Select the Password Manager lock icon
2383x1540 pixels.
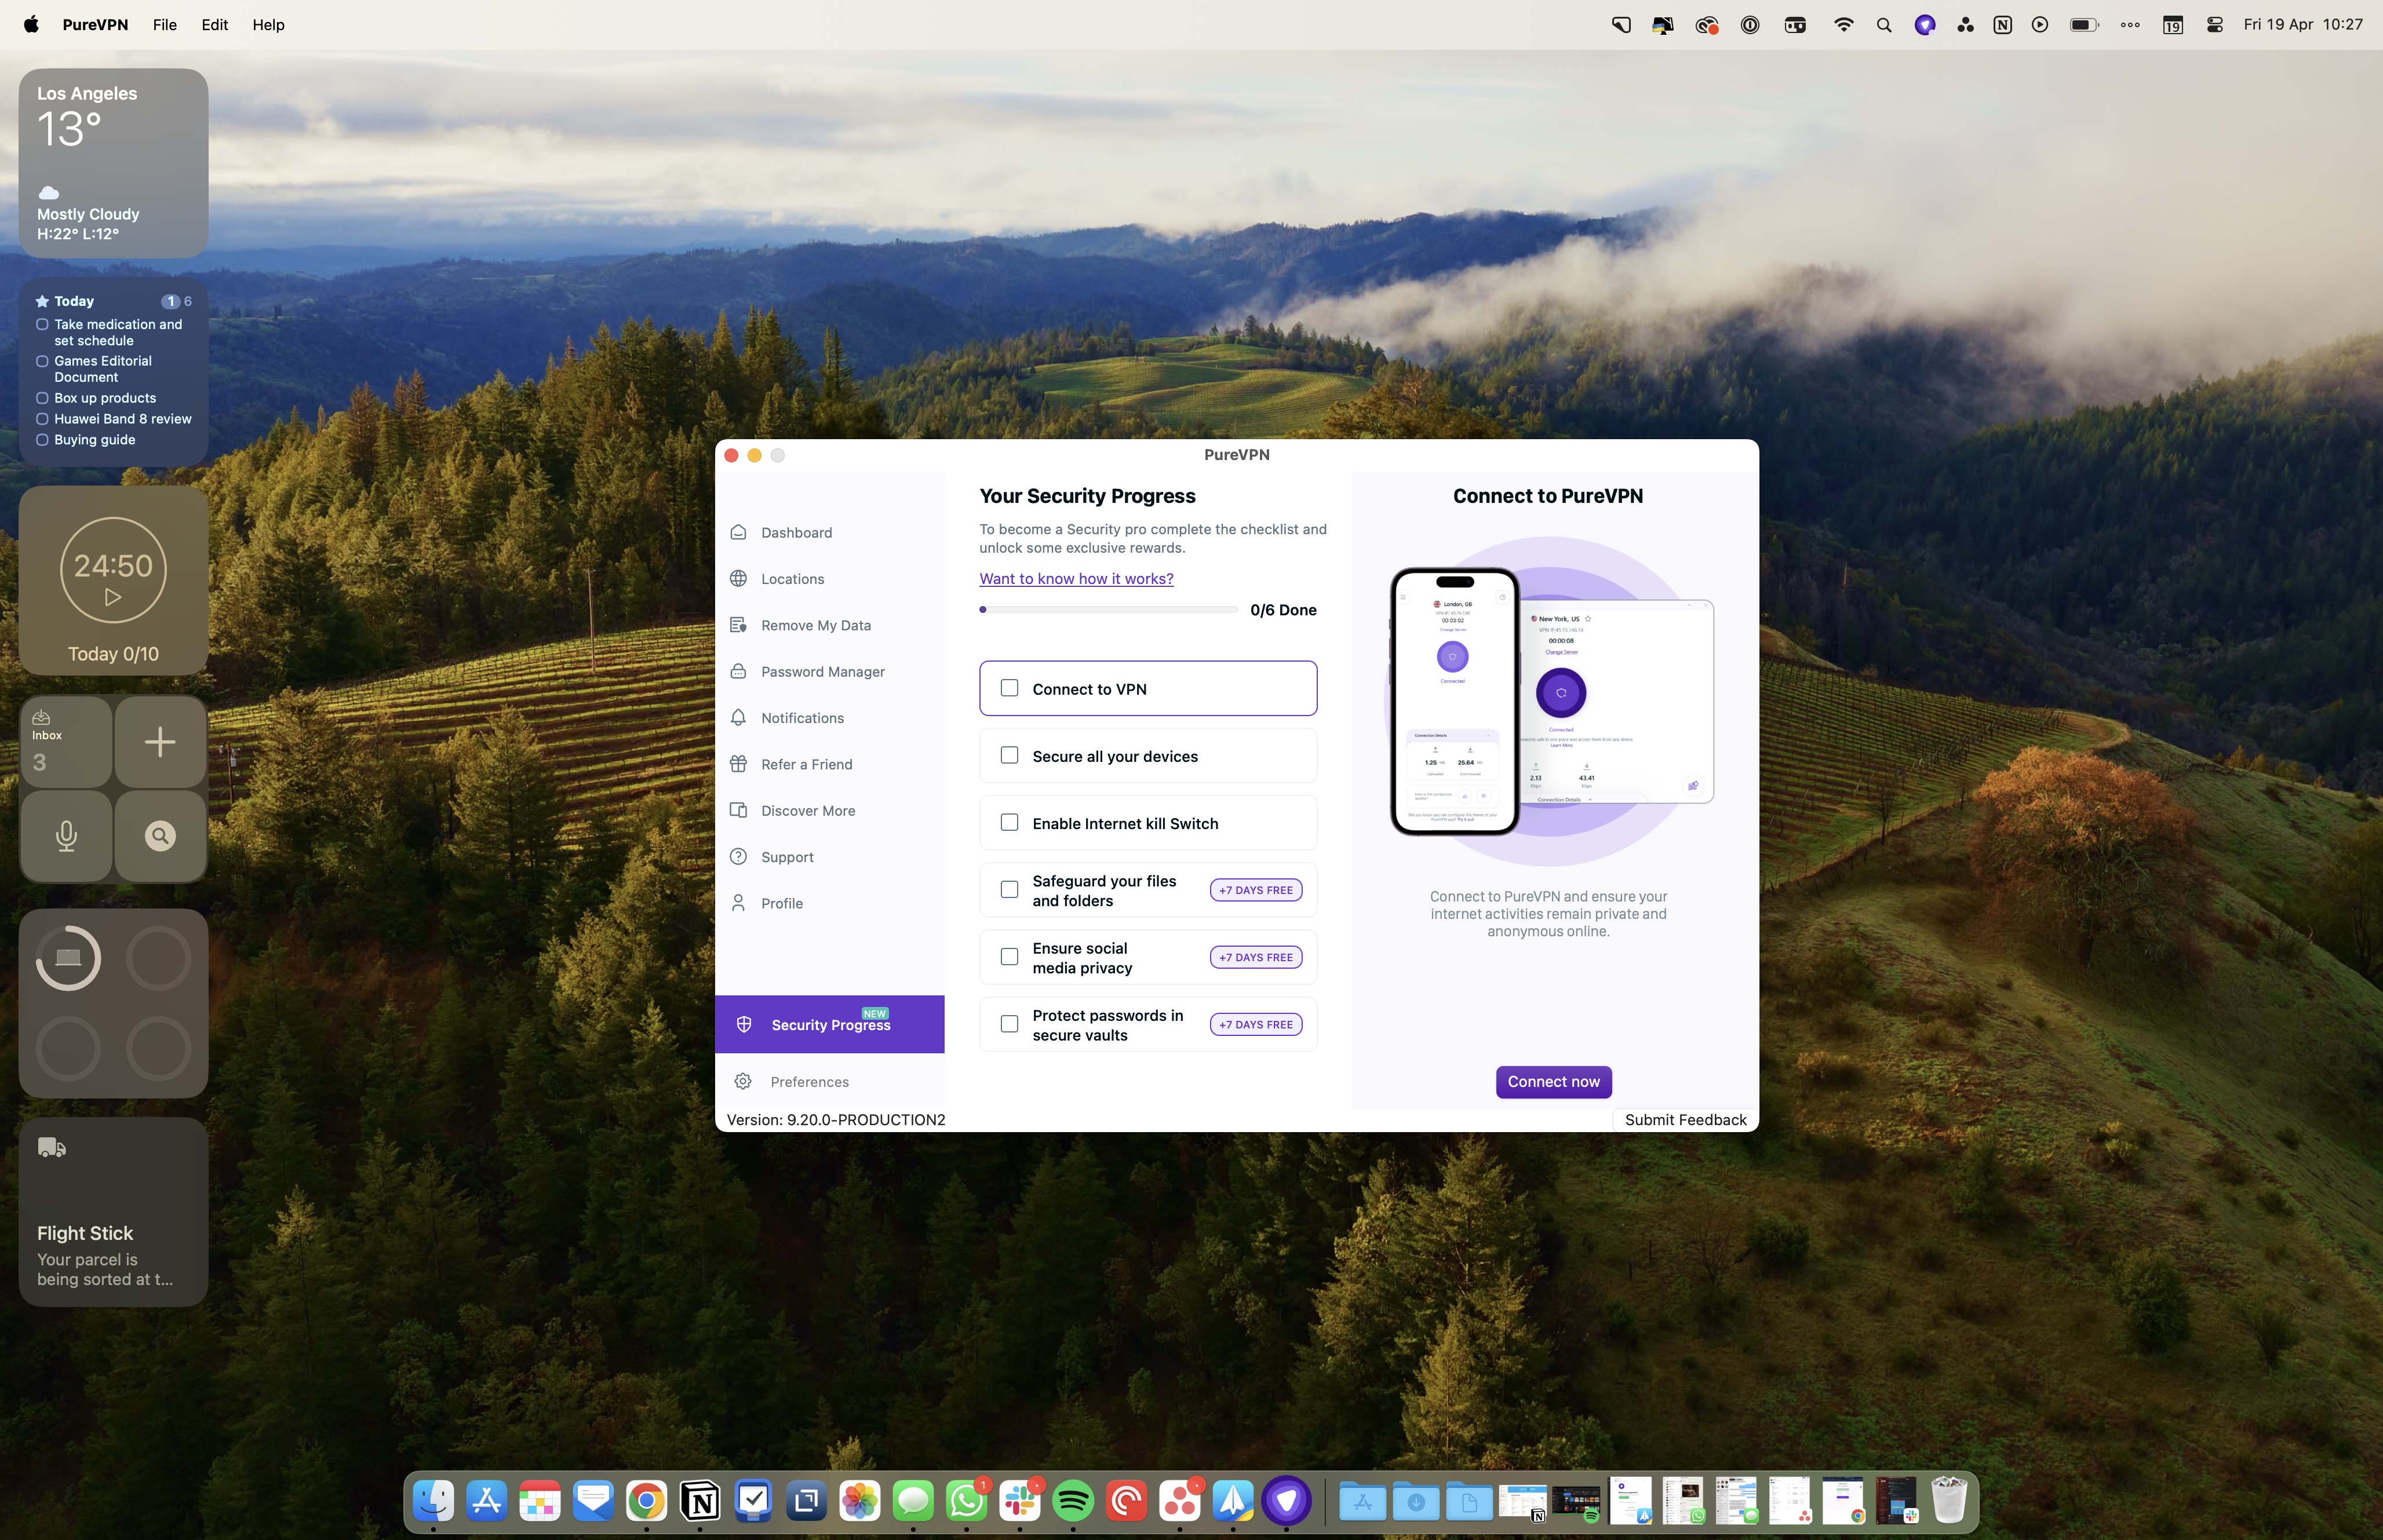point(738,671)
